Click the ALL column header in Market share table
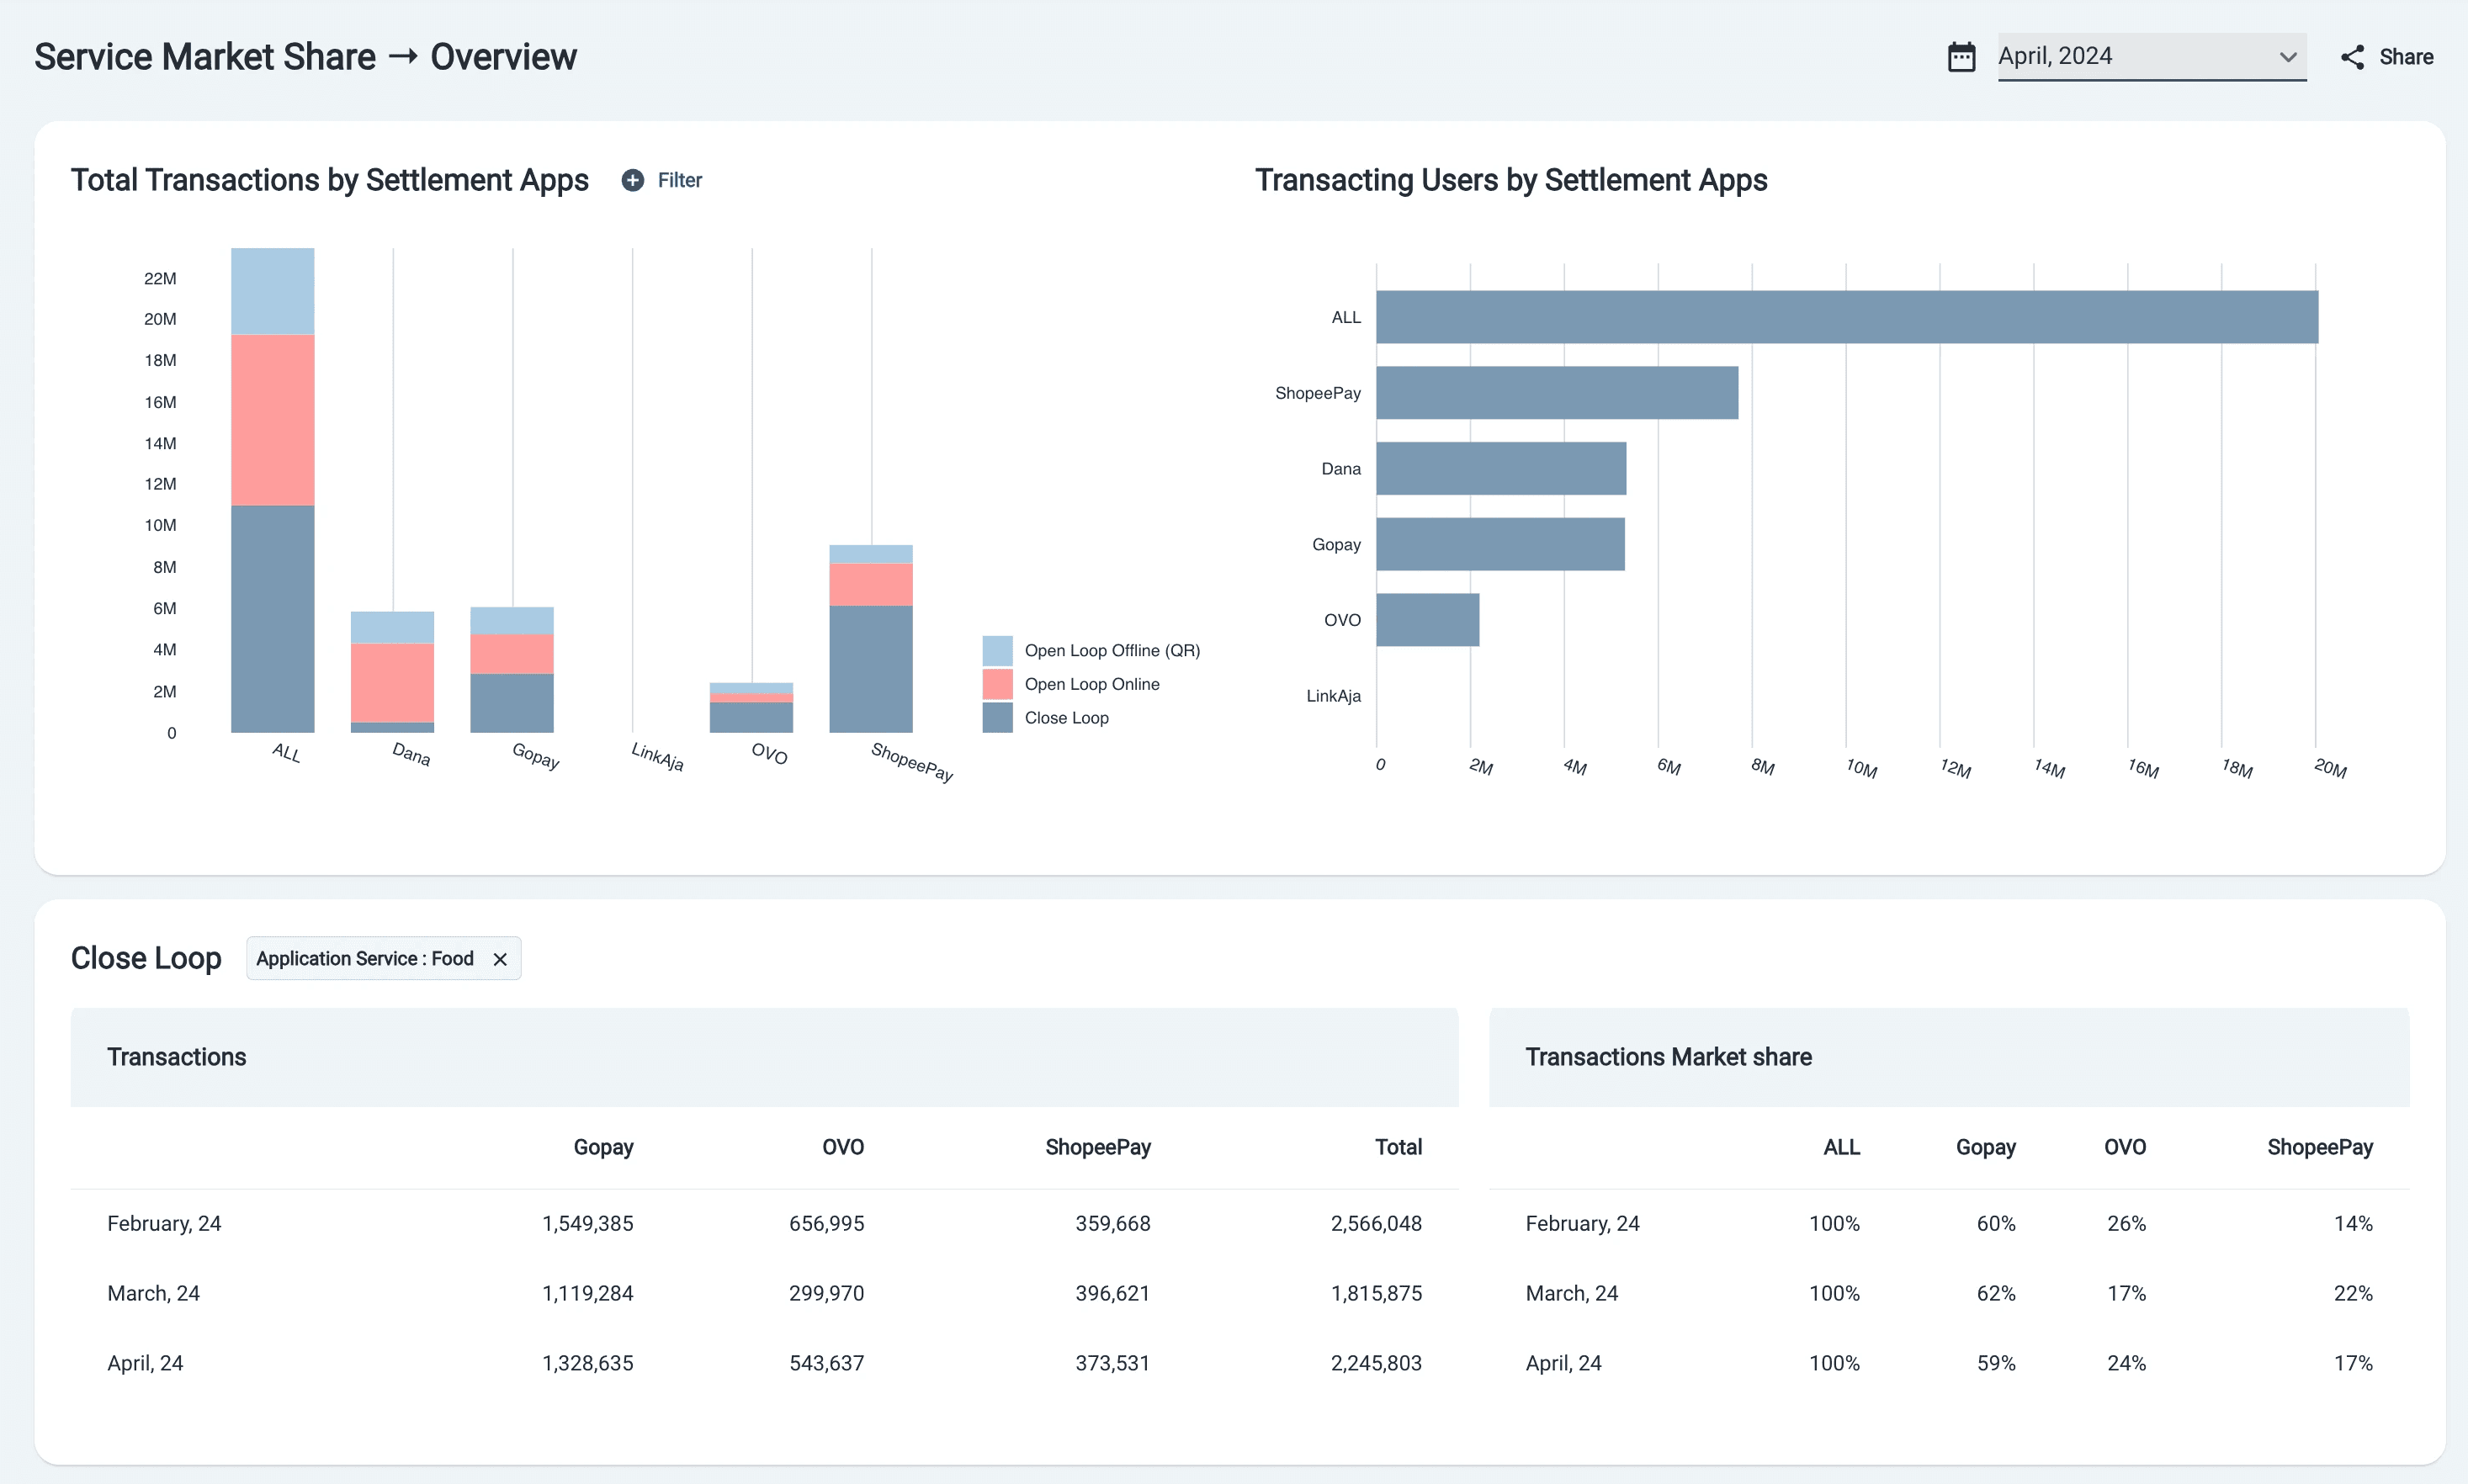 pos(1841,1147)
